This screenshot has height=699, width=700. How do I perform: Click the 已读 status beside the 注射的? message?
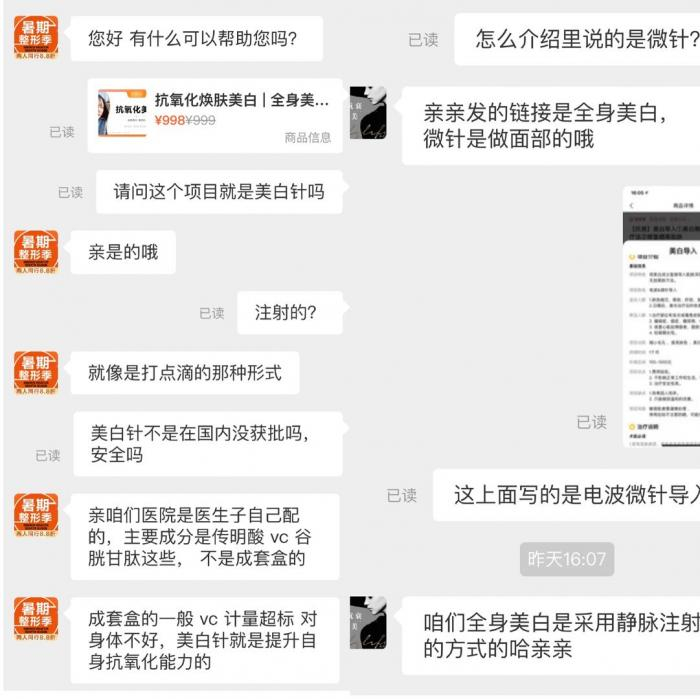[x=212, y=313]
